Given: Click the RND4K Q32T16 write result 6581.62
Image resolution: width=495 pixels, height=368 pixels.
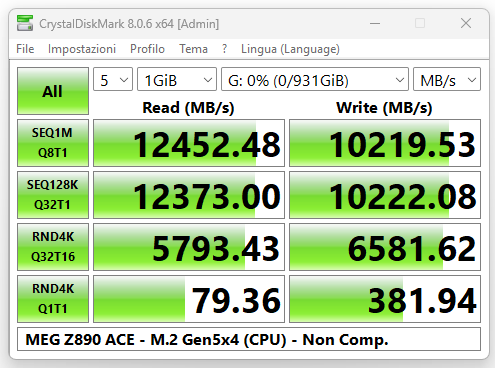Looking at the screenshot, I should pos(385,247).
